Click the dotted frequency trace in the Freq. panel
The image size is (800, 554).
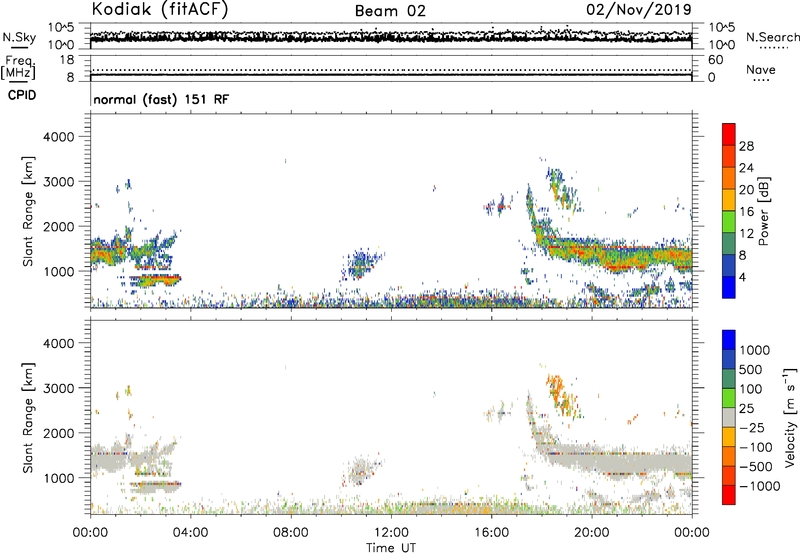coord(391,70)
